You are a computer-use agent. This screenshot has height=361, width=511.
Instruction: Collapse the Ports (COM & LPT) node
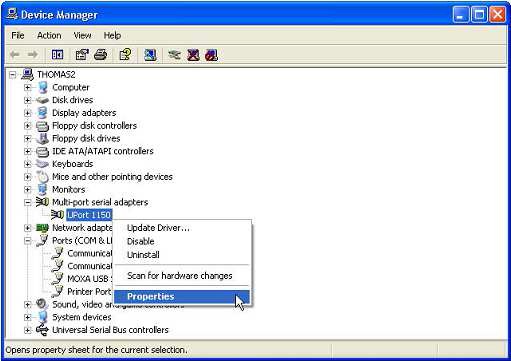(28, 241)
